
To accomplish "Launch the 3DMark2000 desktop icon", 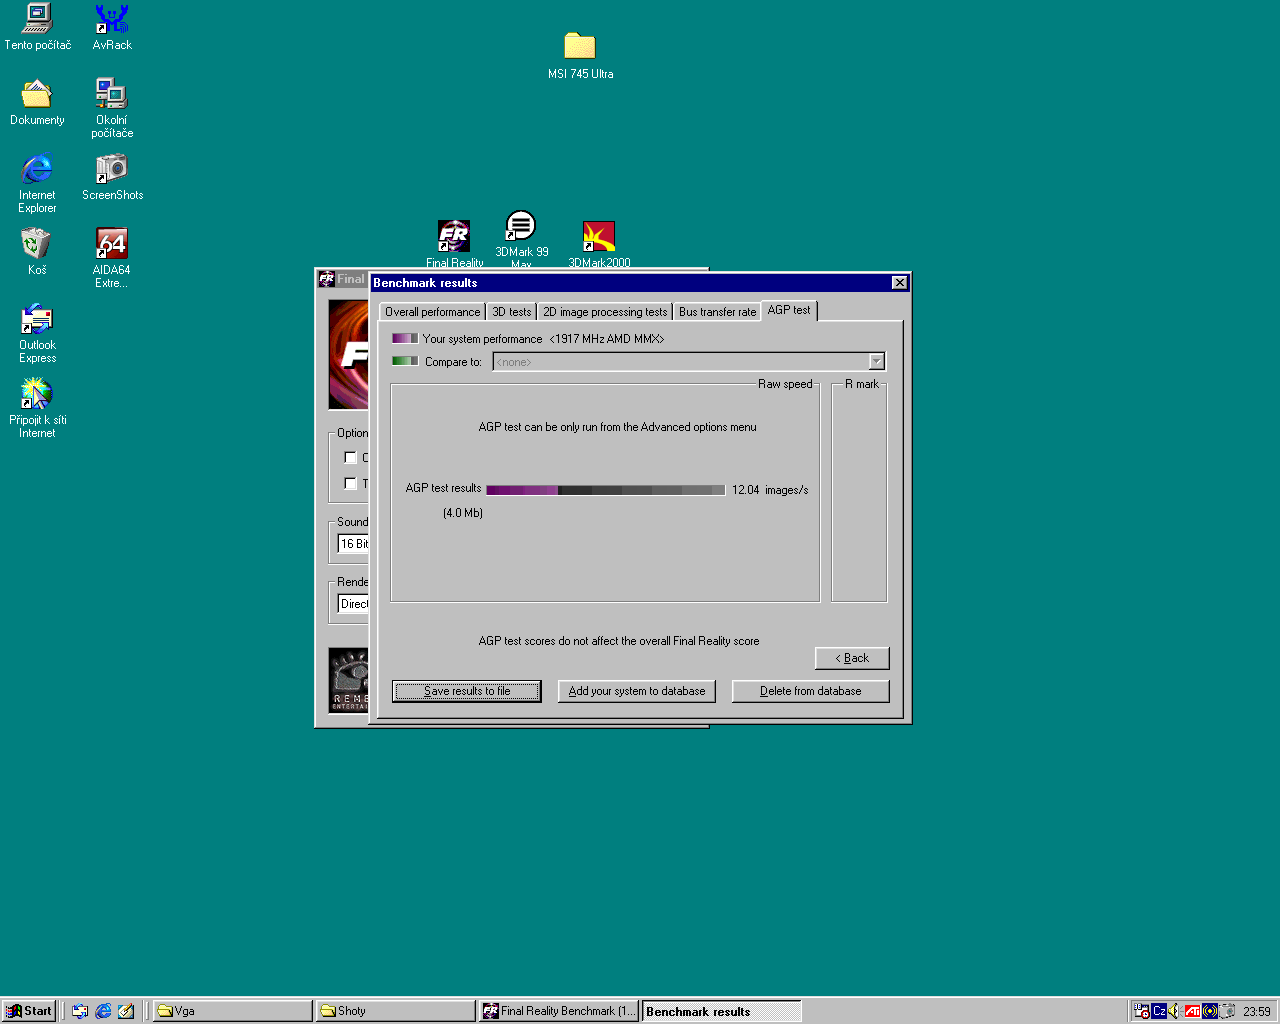I will click(x=599, y=237).
